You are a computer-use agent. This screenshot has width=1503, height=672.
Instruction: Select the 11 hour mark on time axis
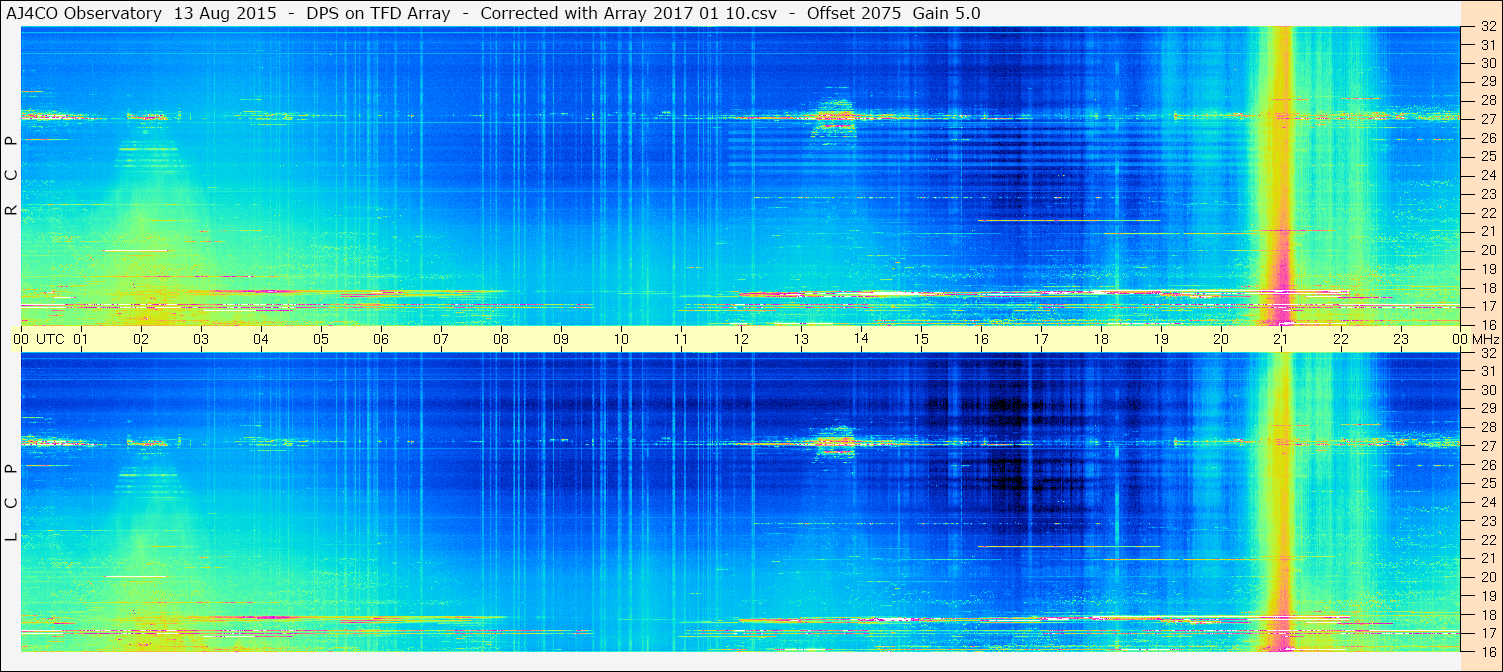click(x=681, y=339)
